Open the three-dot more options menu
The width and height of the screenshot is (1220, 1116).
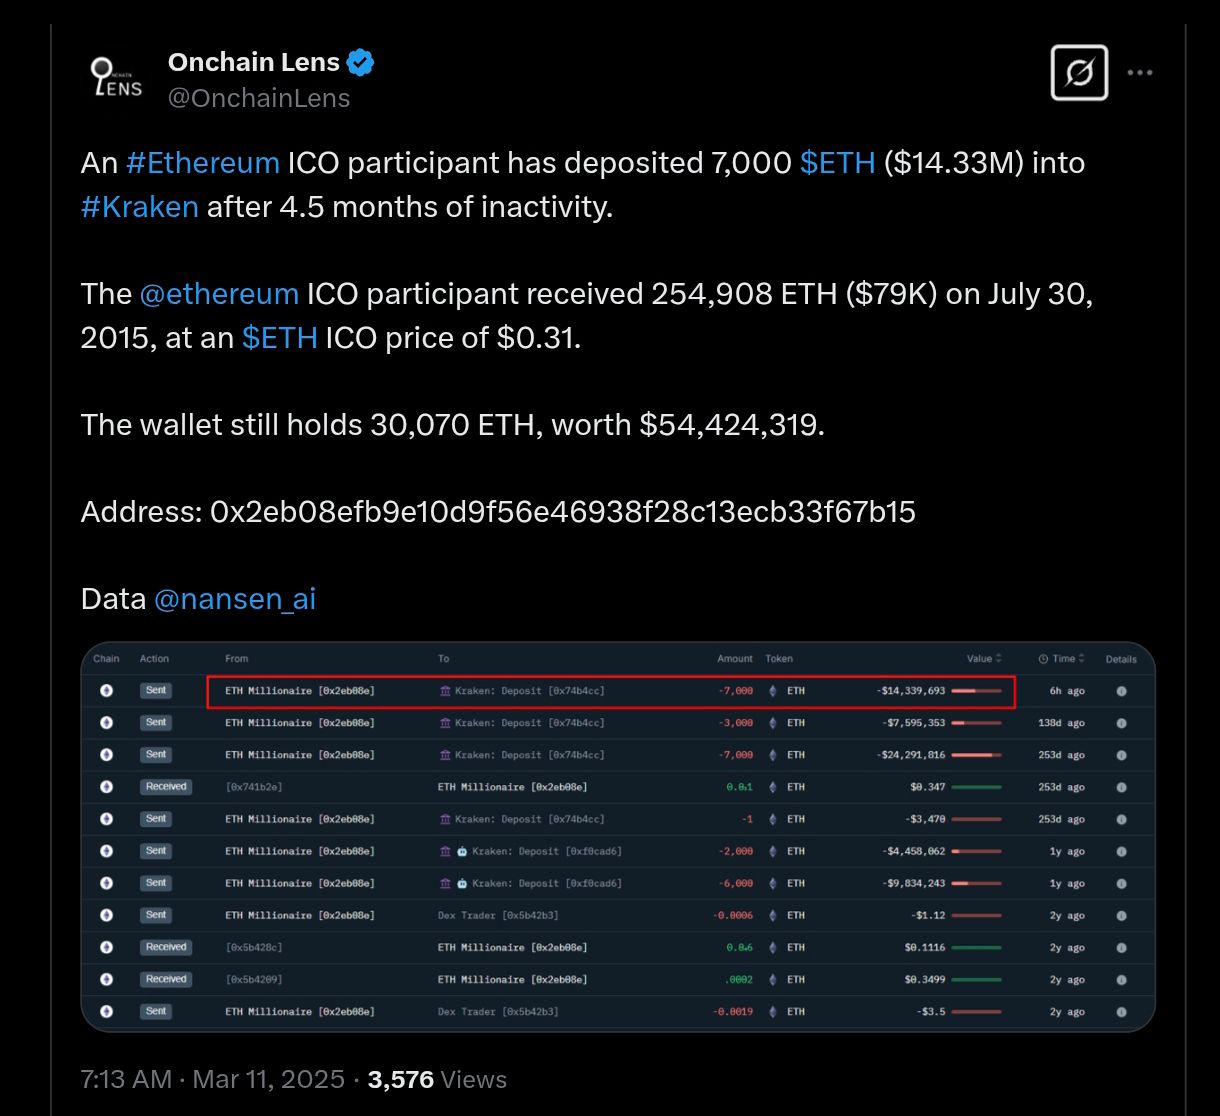(x=1141, y=72)
